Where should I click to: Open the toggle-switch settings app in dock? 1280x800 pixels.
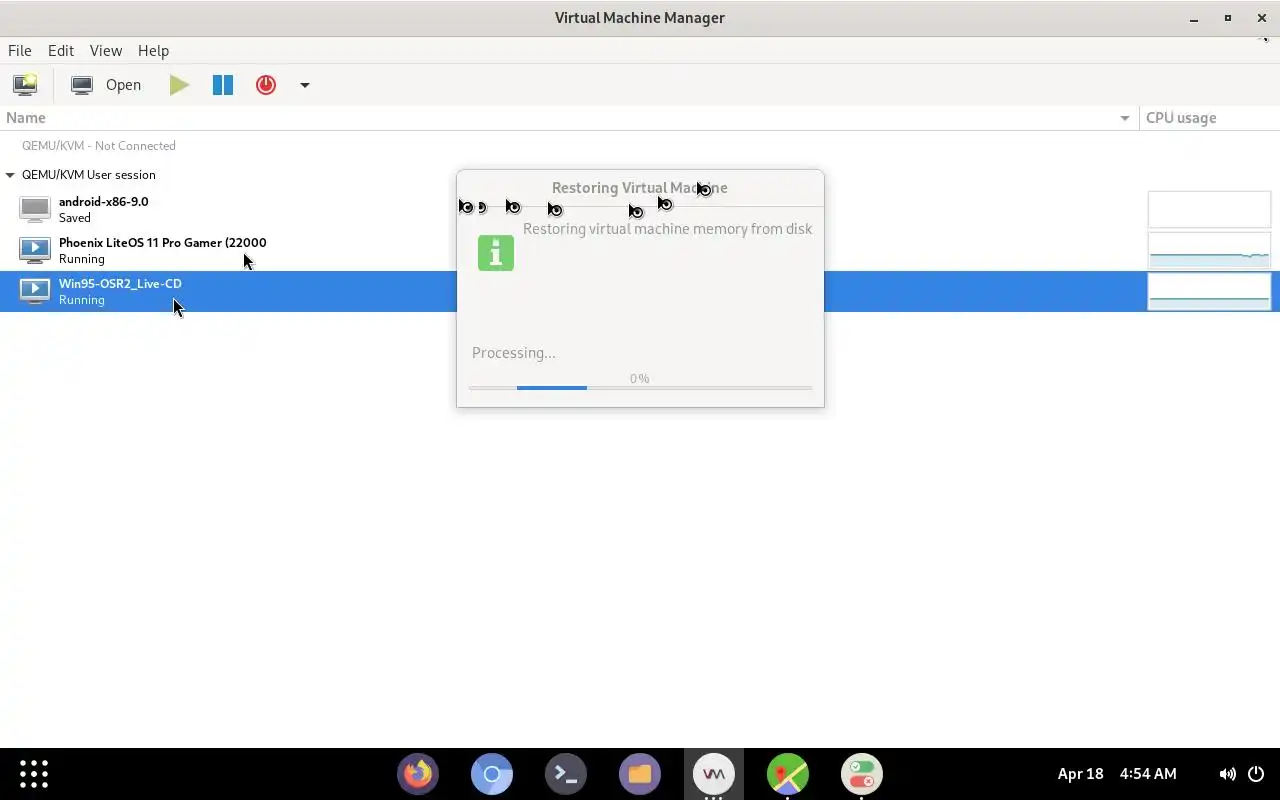[862, 774]
